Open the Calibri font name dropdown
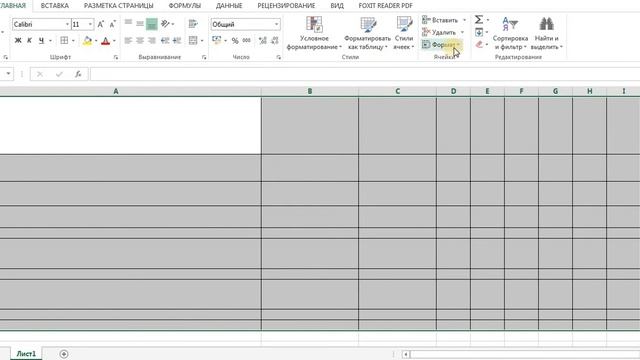The height and width of the screenshot is (360, 640). [x=67, y=24]
